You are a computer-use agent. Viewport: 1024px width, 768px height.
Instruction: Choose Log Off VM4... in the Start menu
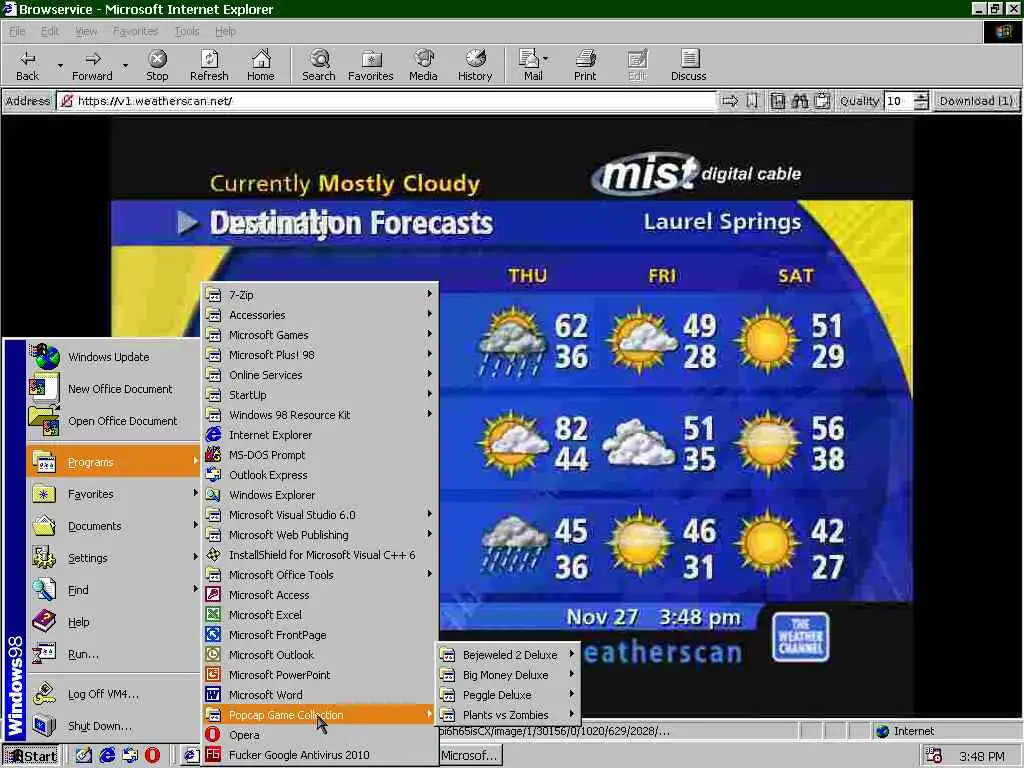114,694
